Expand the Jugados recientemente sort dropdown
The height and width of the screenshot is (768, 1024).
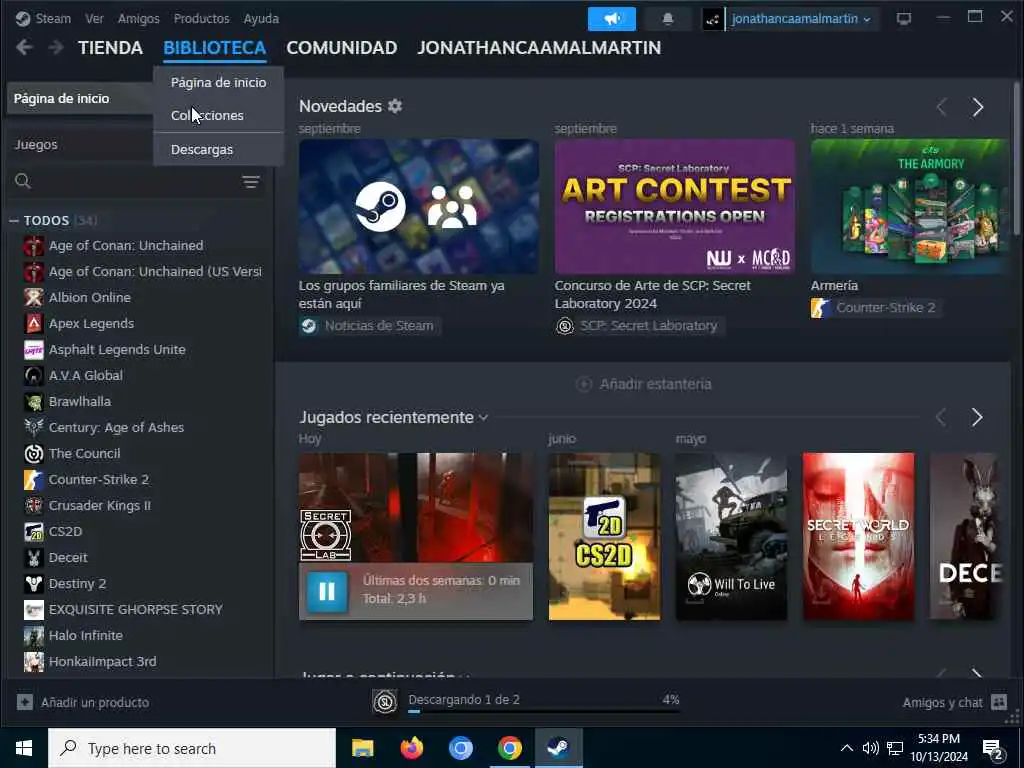pos(483,418)
